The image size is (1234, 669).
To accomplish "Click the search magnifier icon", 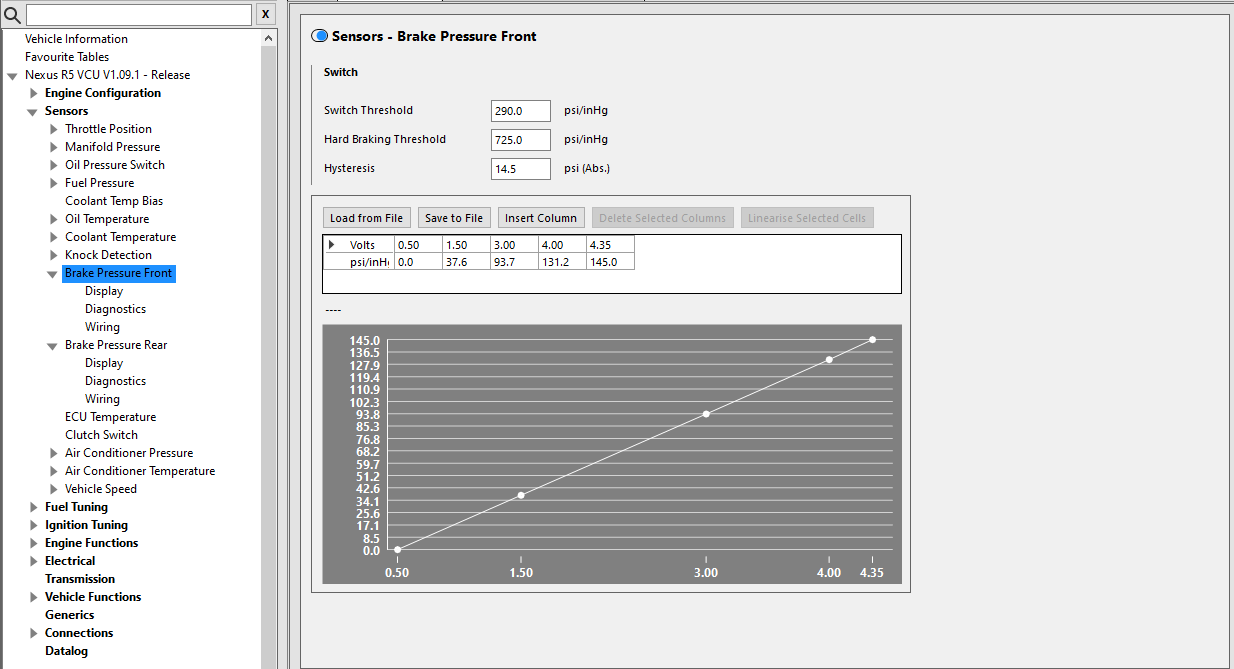I will 12,15.
